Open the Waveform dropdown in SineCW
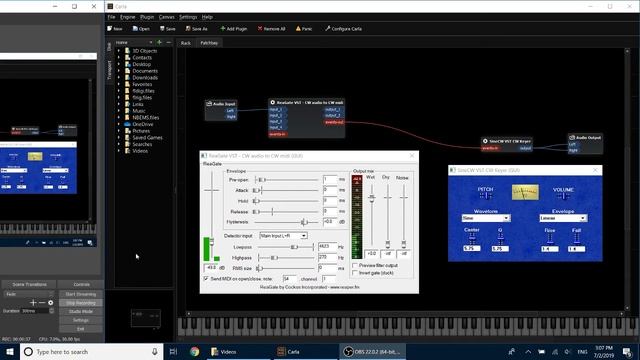 (x=486, y=218)
